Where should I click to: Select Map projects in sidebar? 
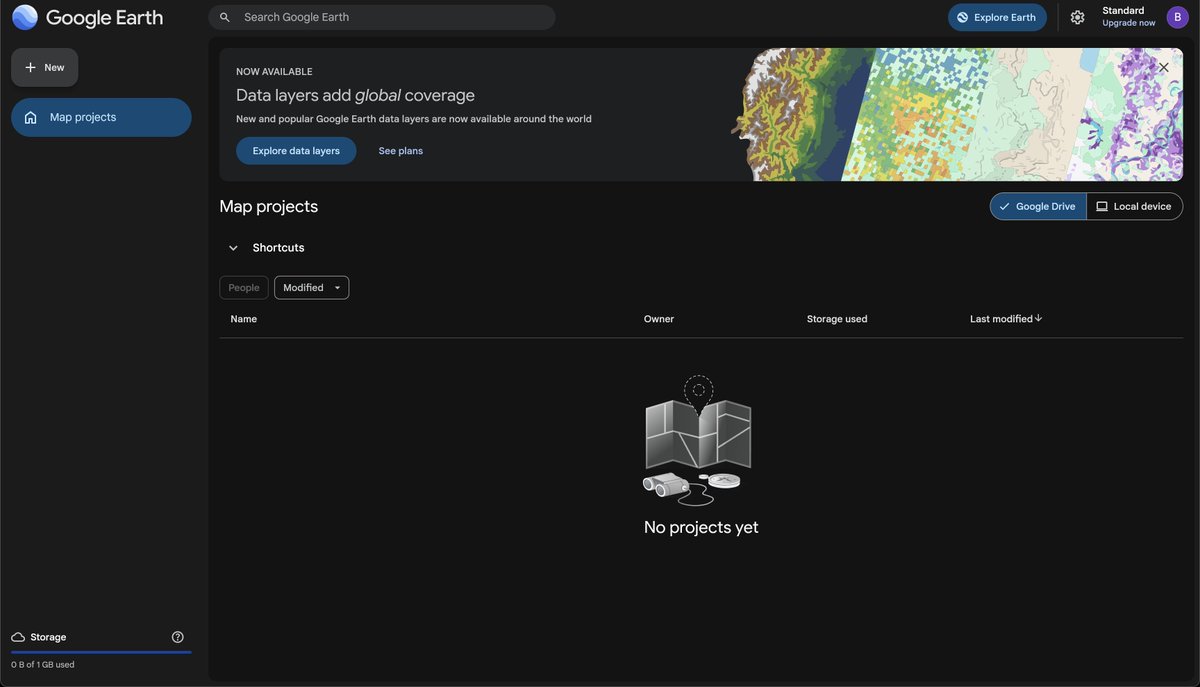pyautogui.click(x=101, y=117)
